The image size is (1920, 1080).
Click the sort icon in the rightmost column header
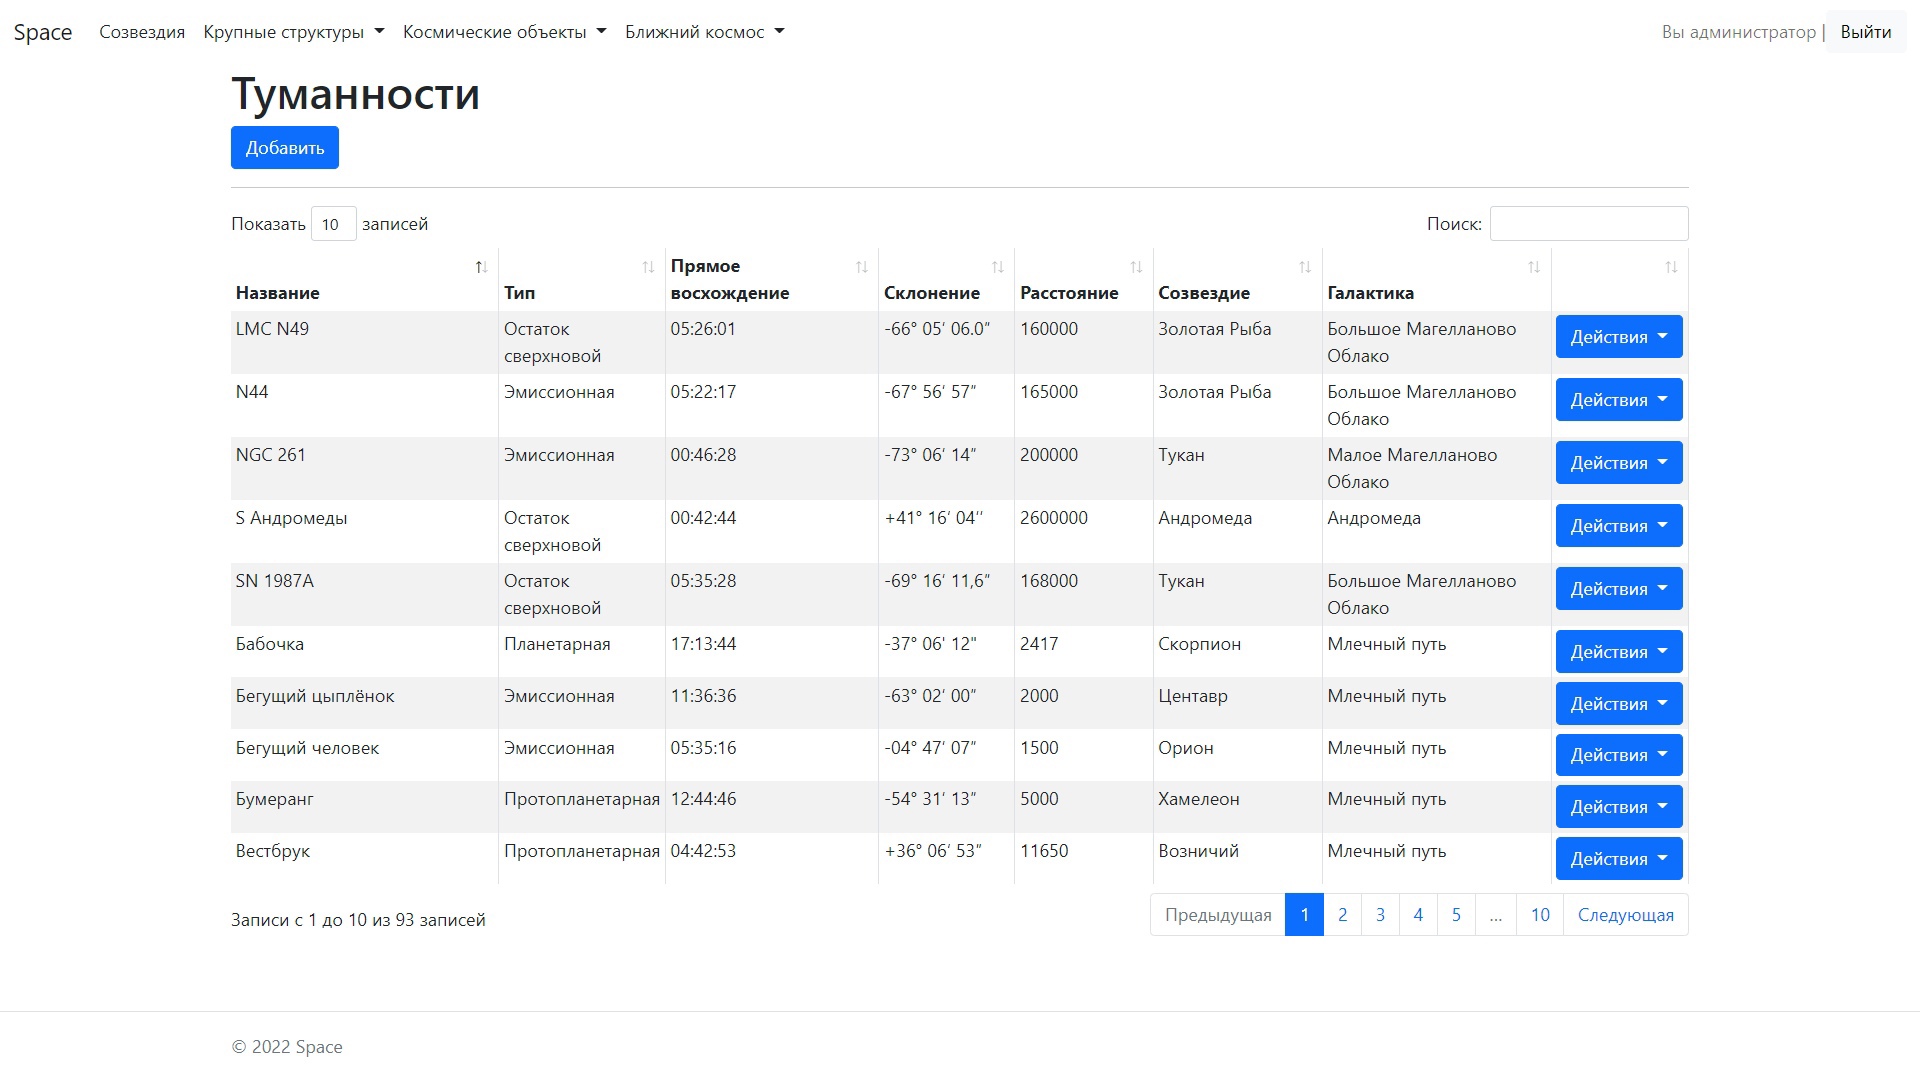1670,267
